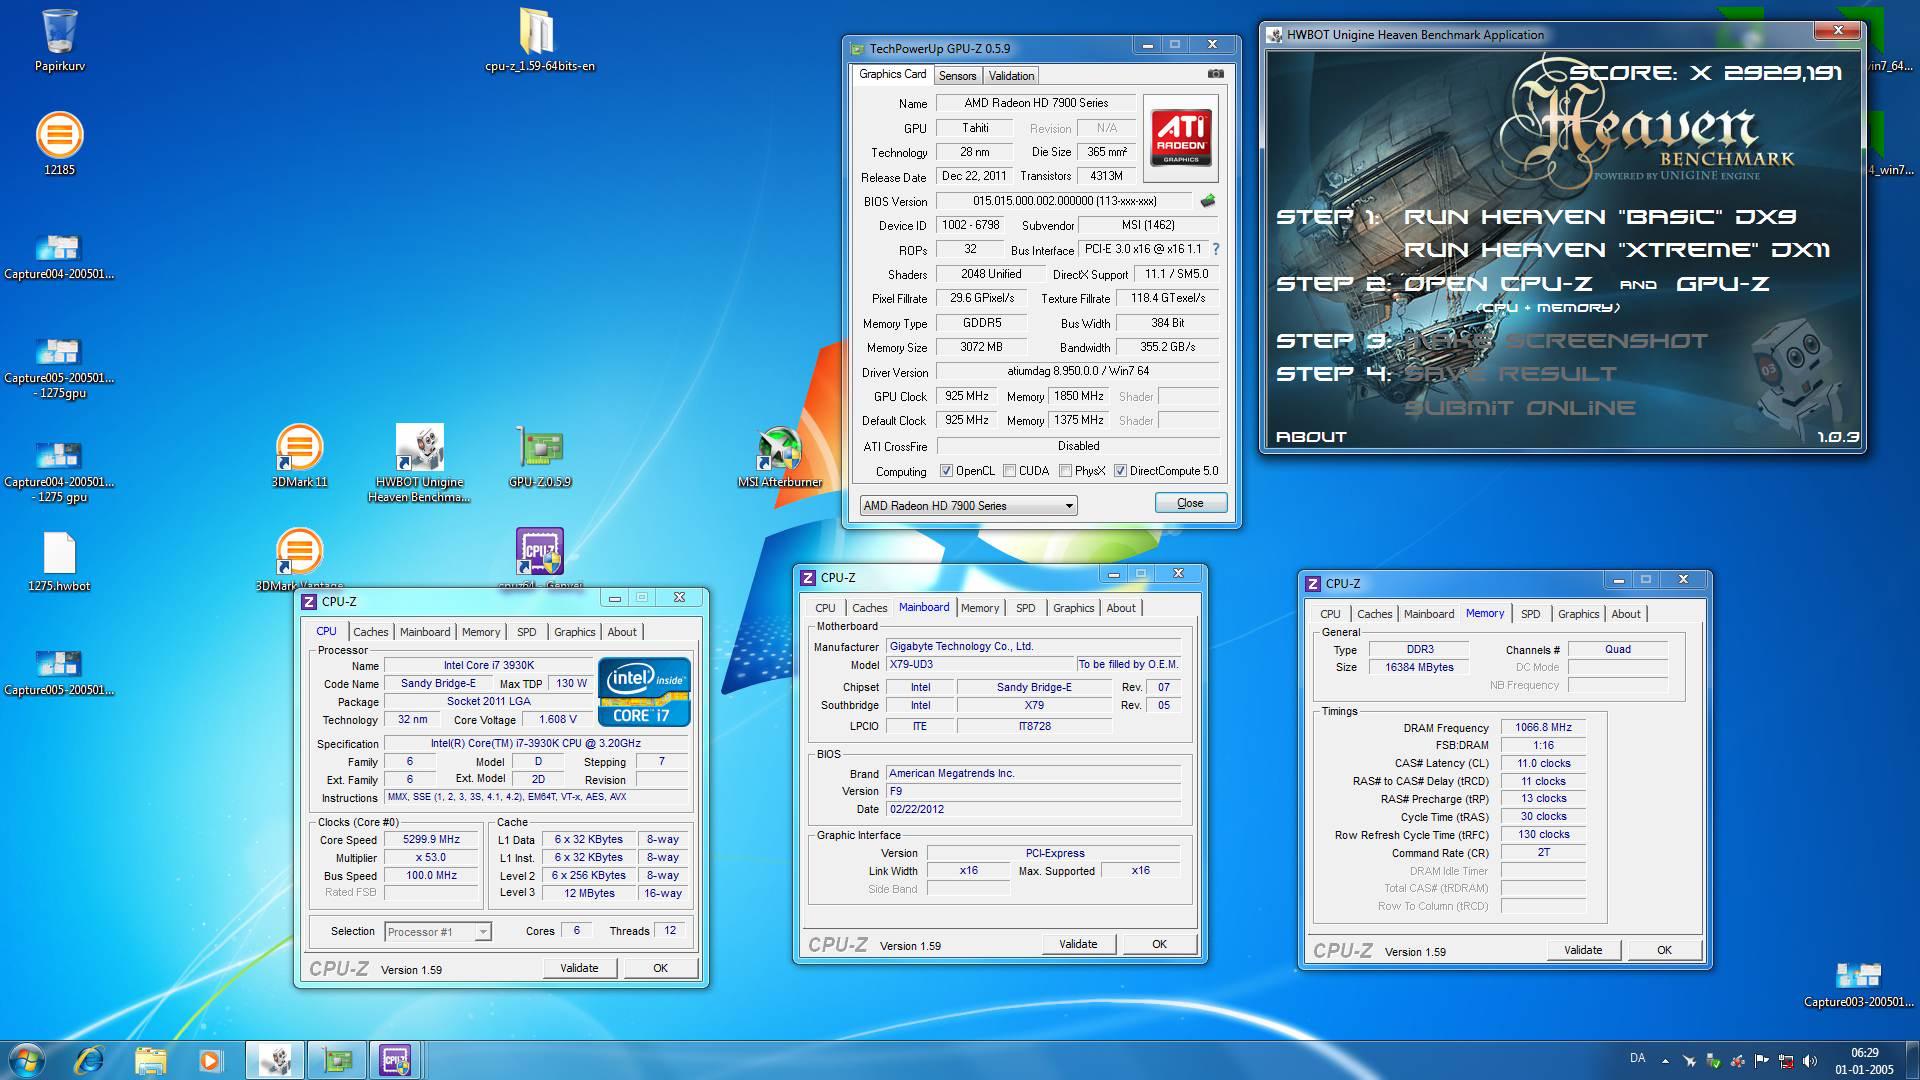The width and height of the screenshot is (1920, 1080).
Task: Click Validate in CPU-Z Intel Core i7 3930K window
Action: click(x=579, y=968)
